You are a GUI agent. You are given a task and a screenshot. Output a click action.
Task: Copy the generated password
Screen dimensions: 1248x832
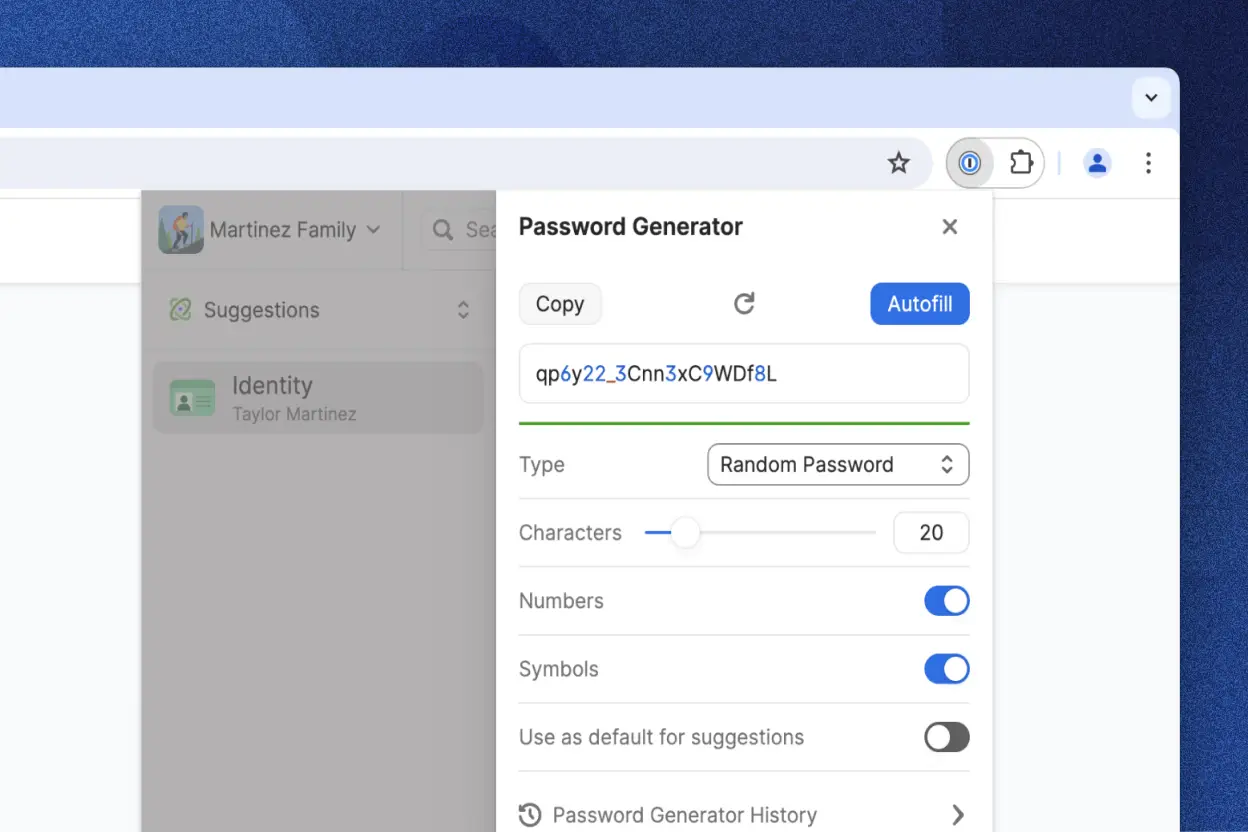click(560, 304)
